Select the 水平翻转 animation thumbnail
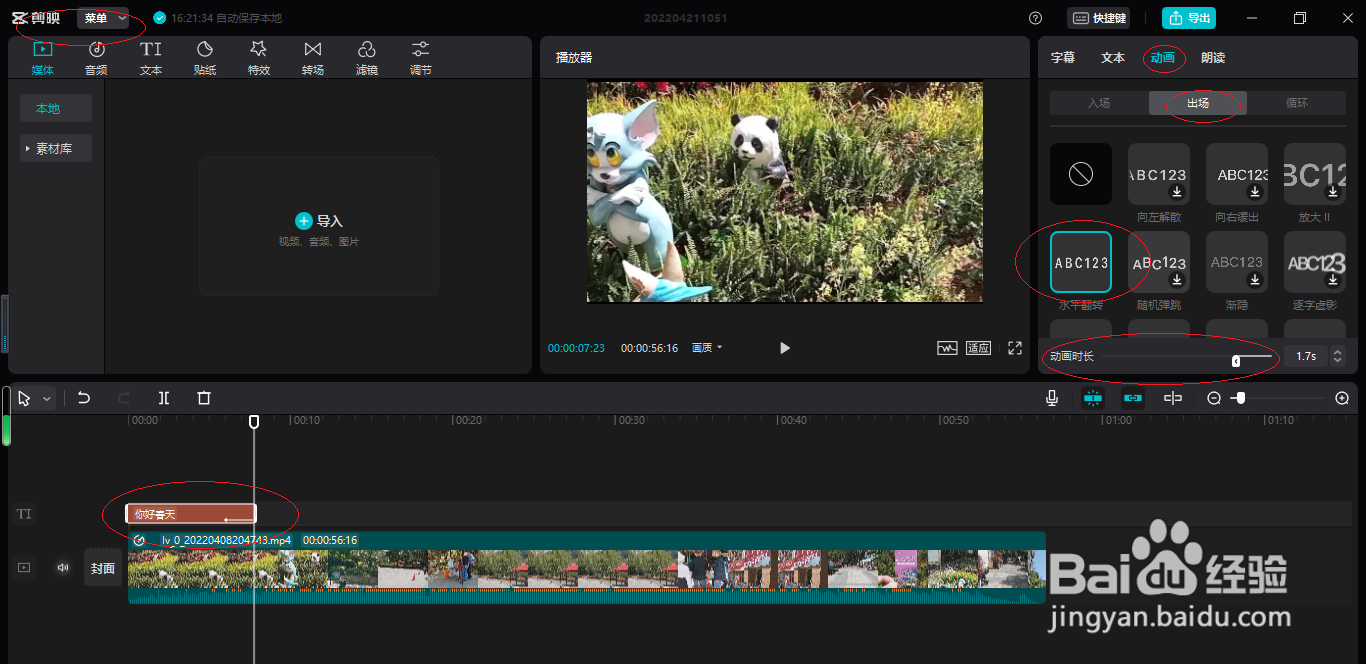Image resolution: width=1366 pixels, height=664 pixels. click(1081, 262)
